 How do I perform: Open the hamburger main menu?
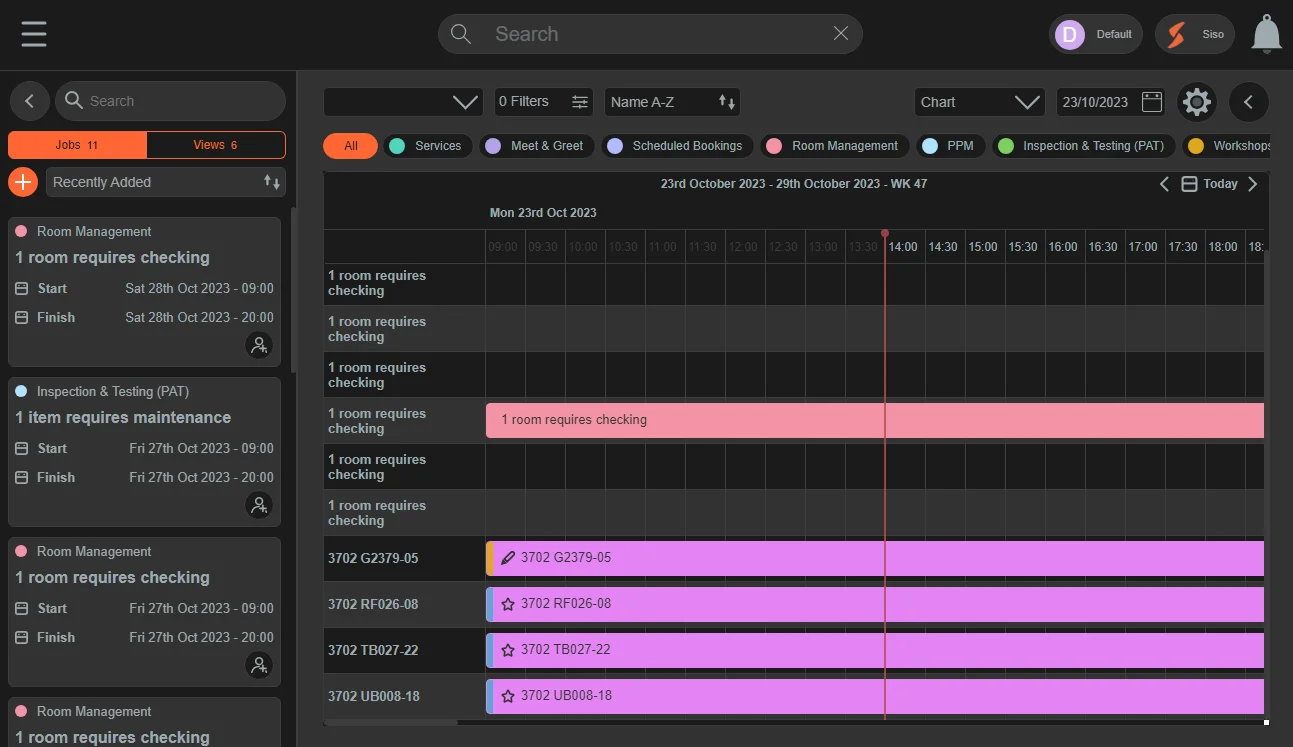(x=34, y=34)
